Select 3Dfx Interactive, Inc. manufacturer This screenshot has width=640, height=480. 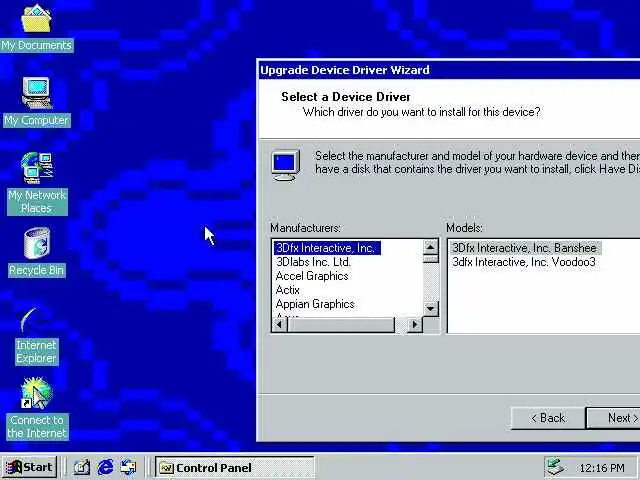click(x=327, y=248)
